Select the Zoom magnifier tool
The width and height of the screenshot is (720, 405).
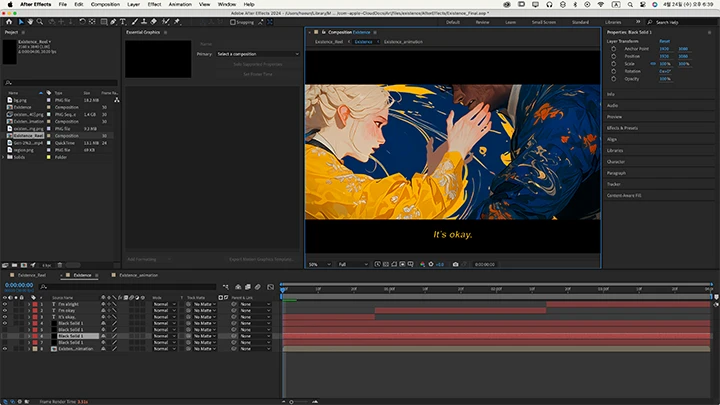(40, 22)
